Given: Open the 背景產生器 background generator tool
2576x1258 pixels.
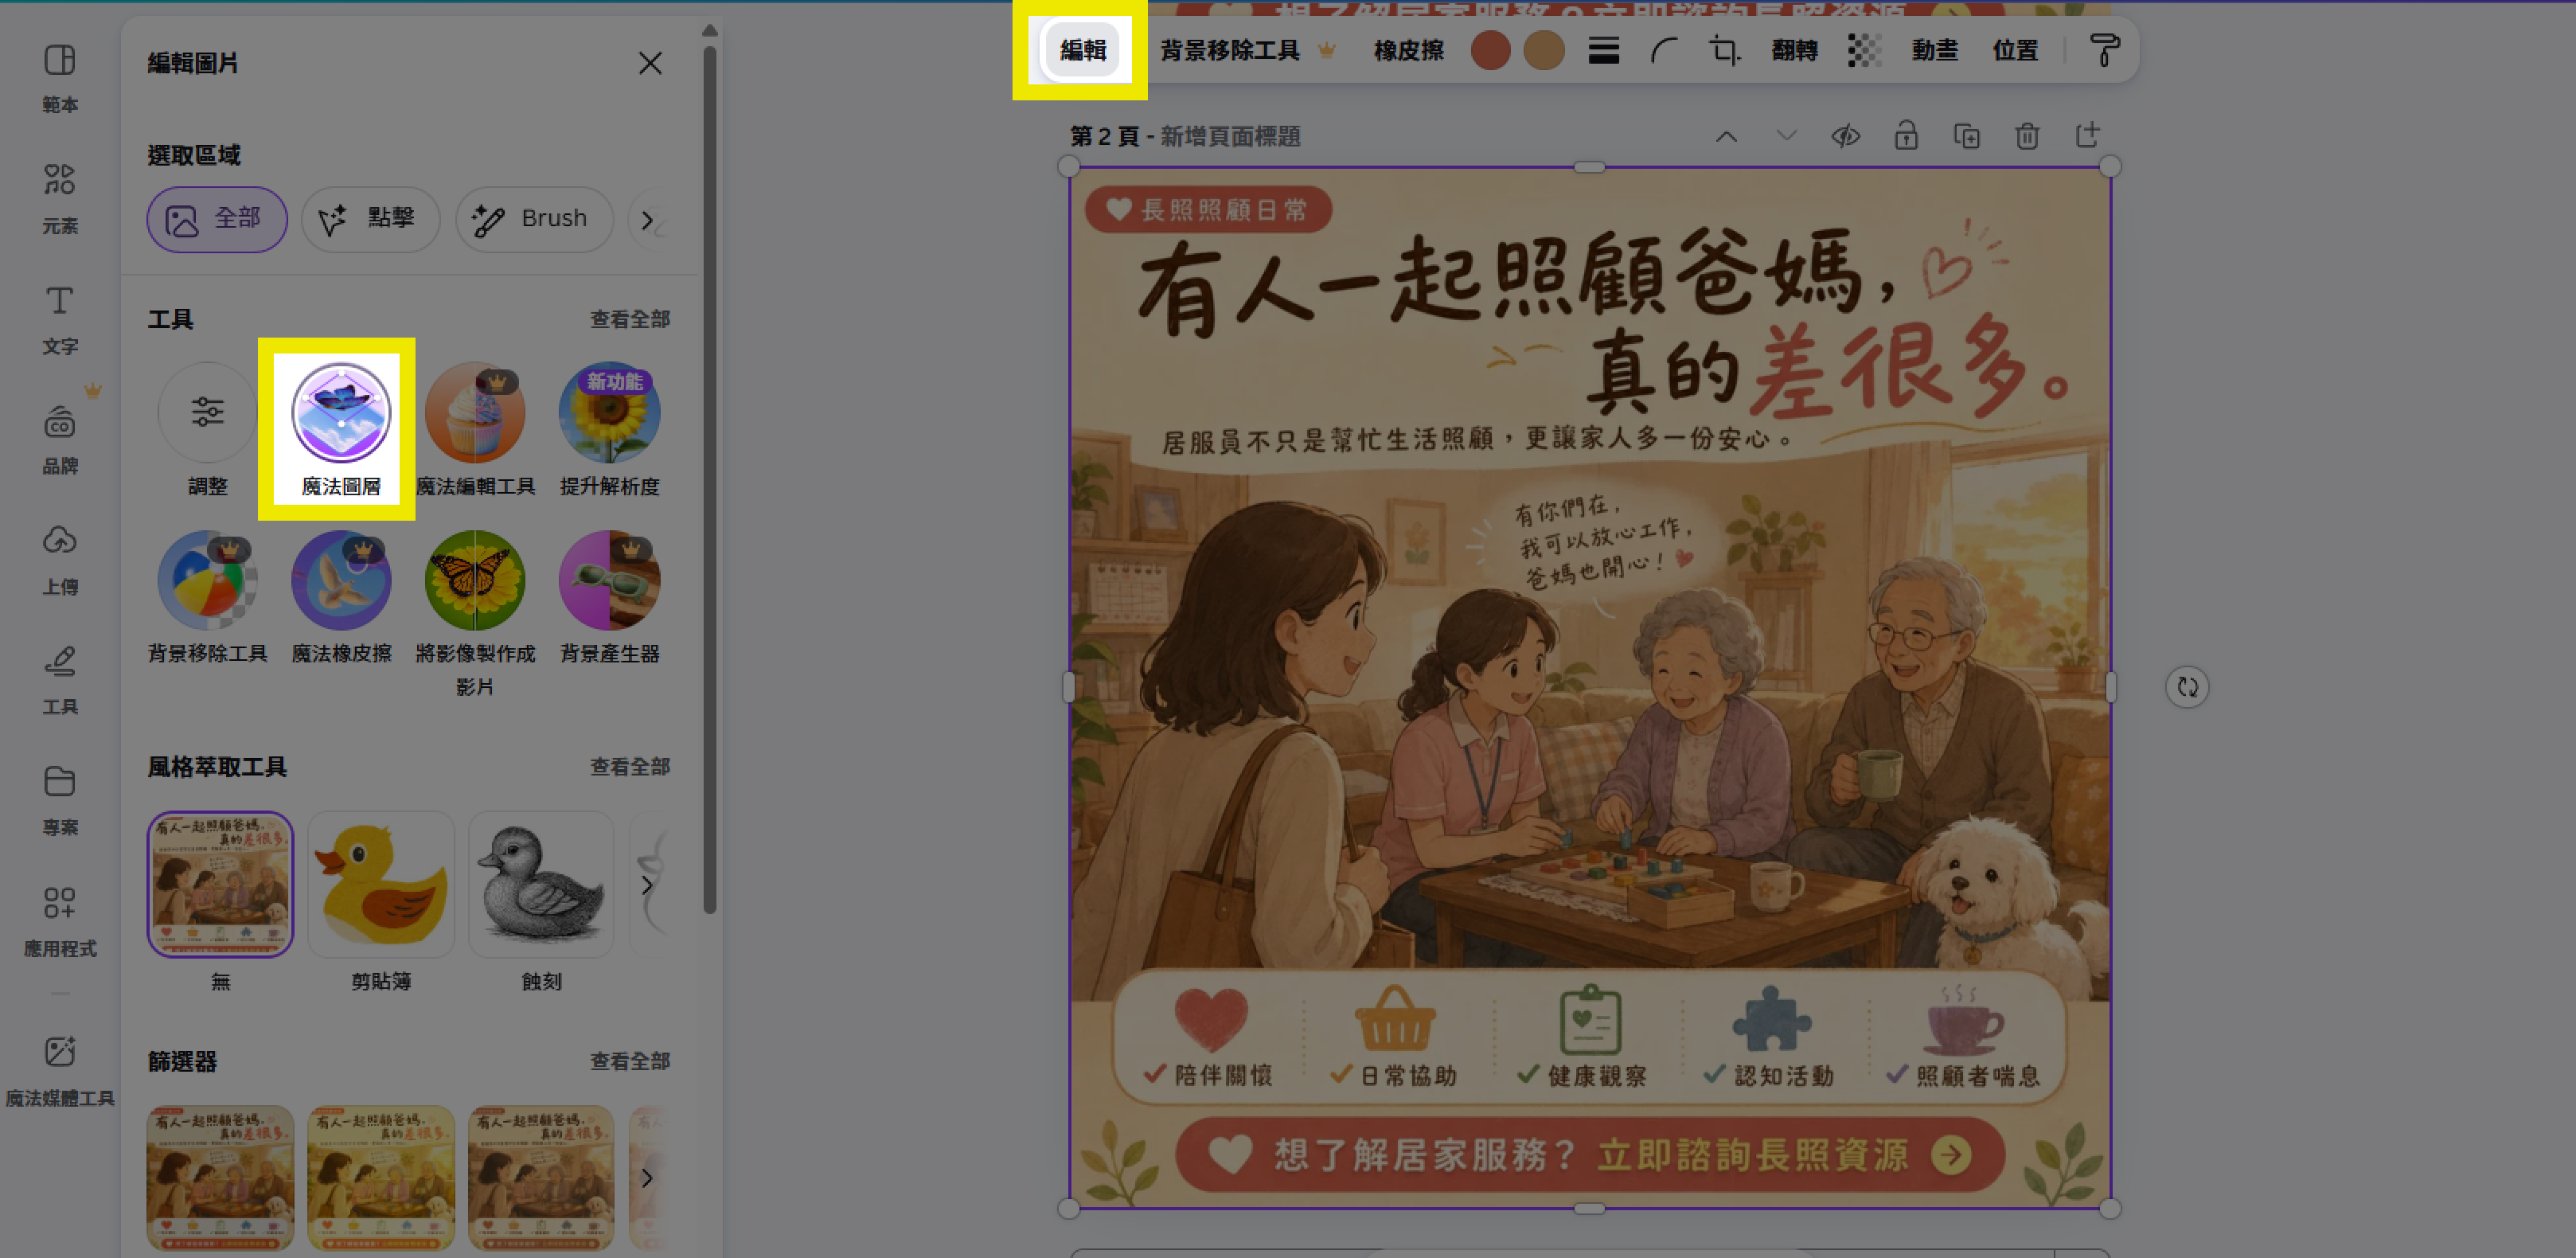Looking at the screenshot, I should [x=610, y=598].
